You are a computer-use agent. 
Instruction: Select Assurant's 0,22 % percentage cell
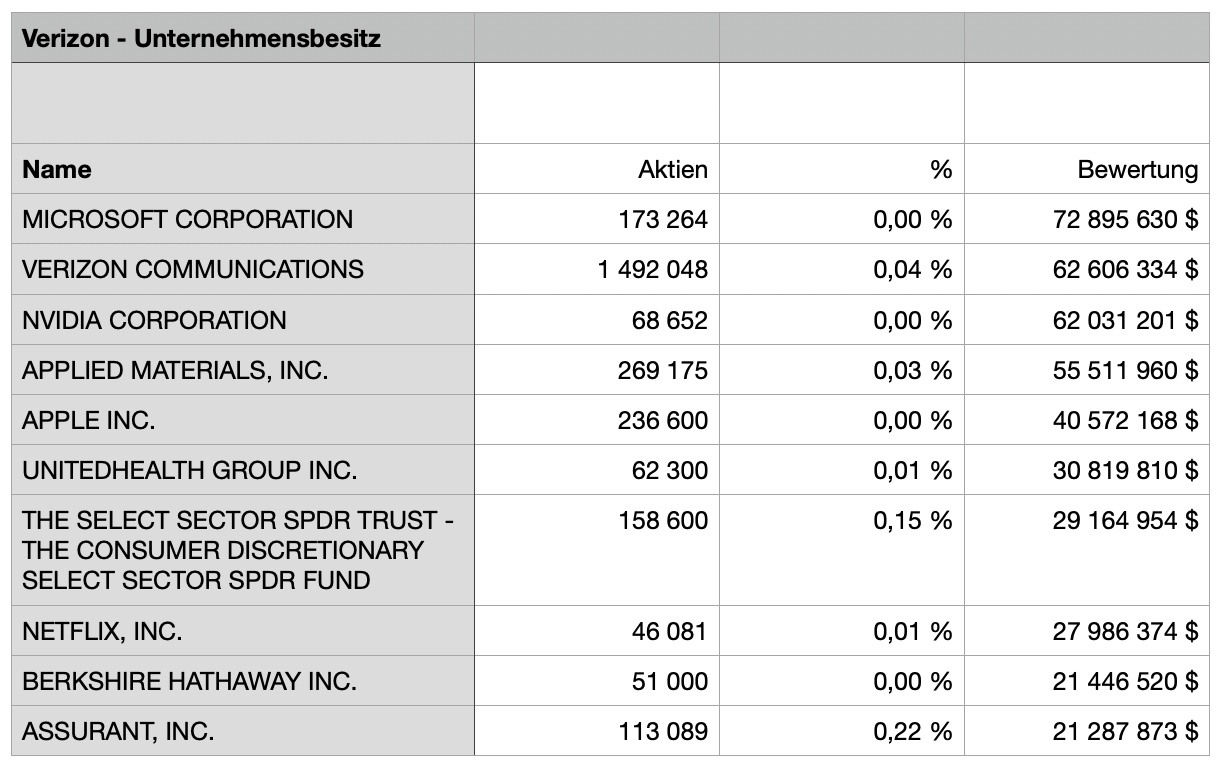[x=912, y=732]
